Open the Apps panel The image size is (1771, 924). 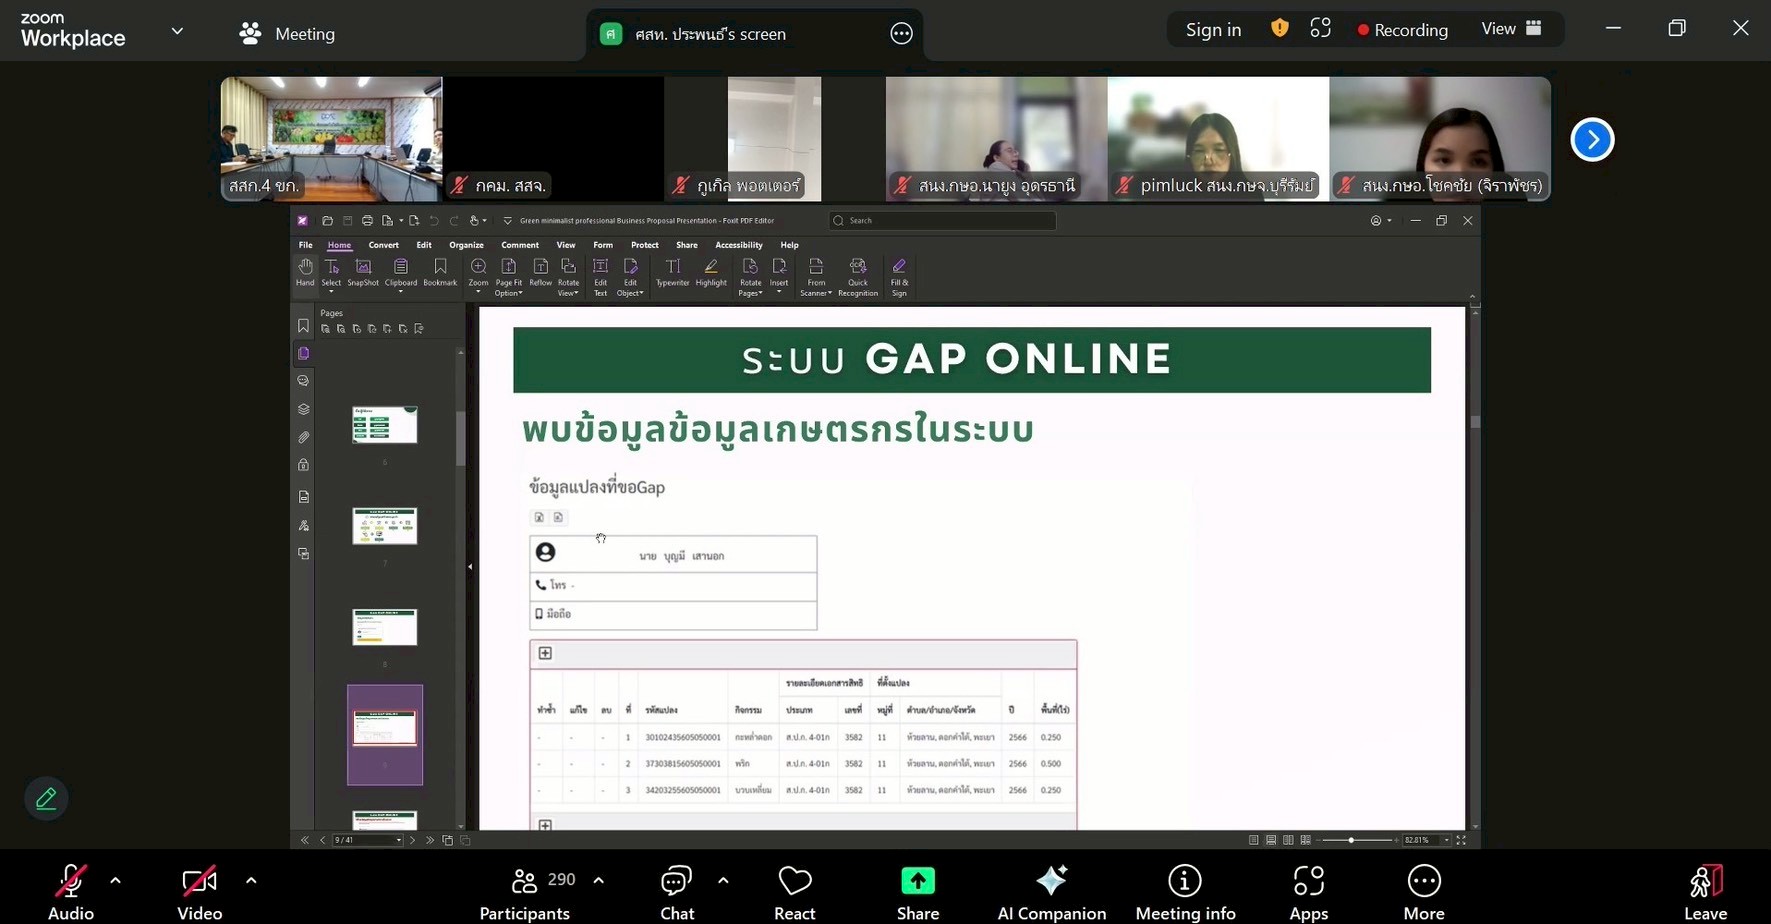(x=1308, y=891)
